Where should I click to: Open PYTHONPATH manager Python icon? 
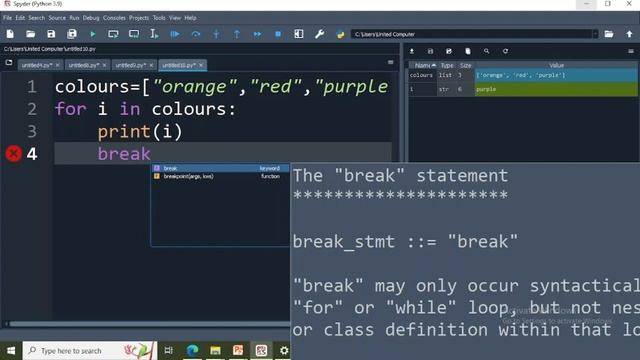[340, 34]
